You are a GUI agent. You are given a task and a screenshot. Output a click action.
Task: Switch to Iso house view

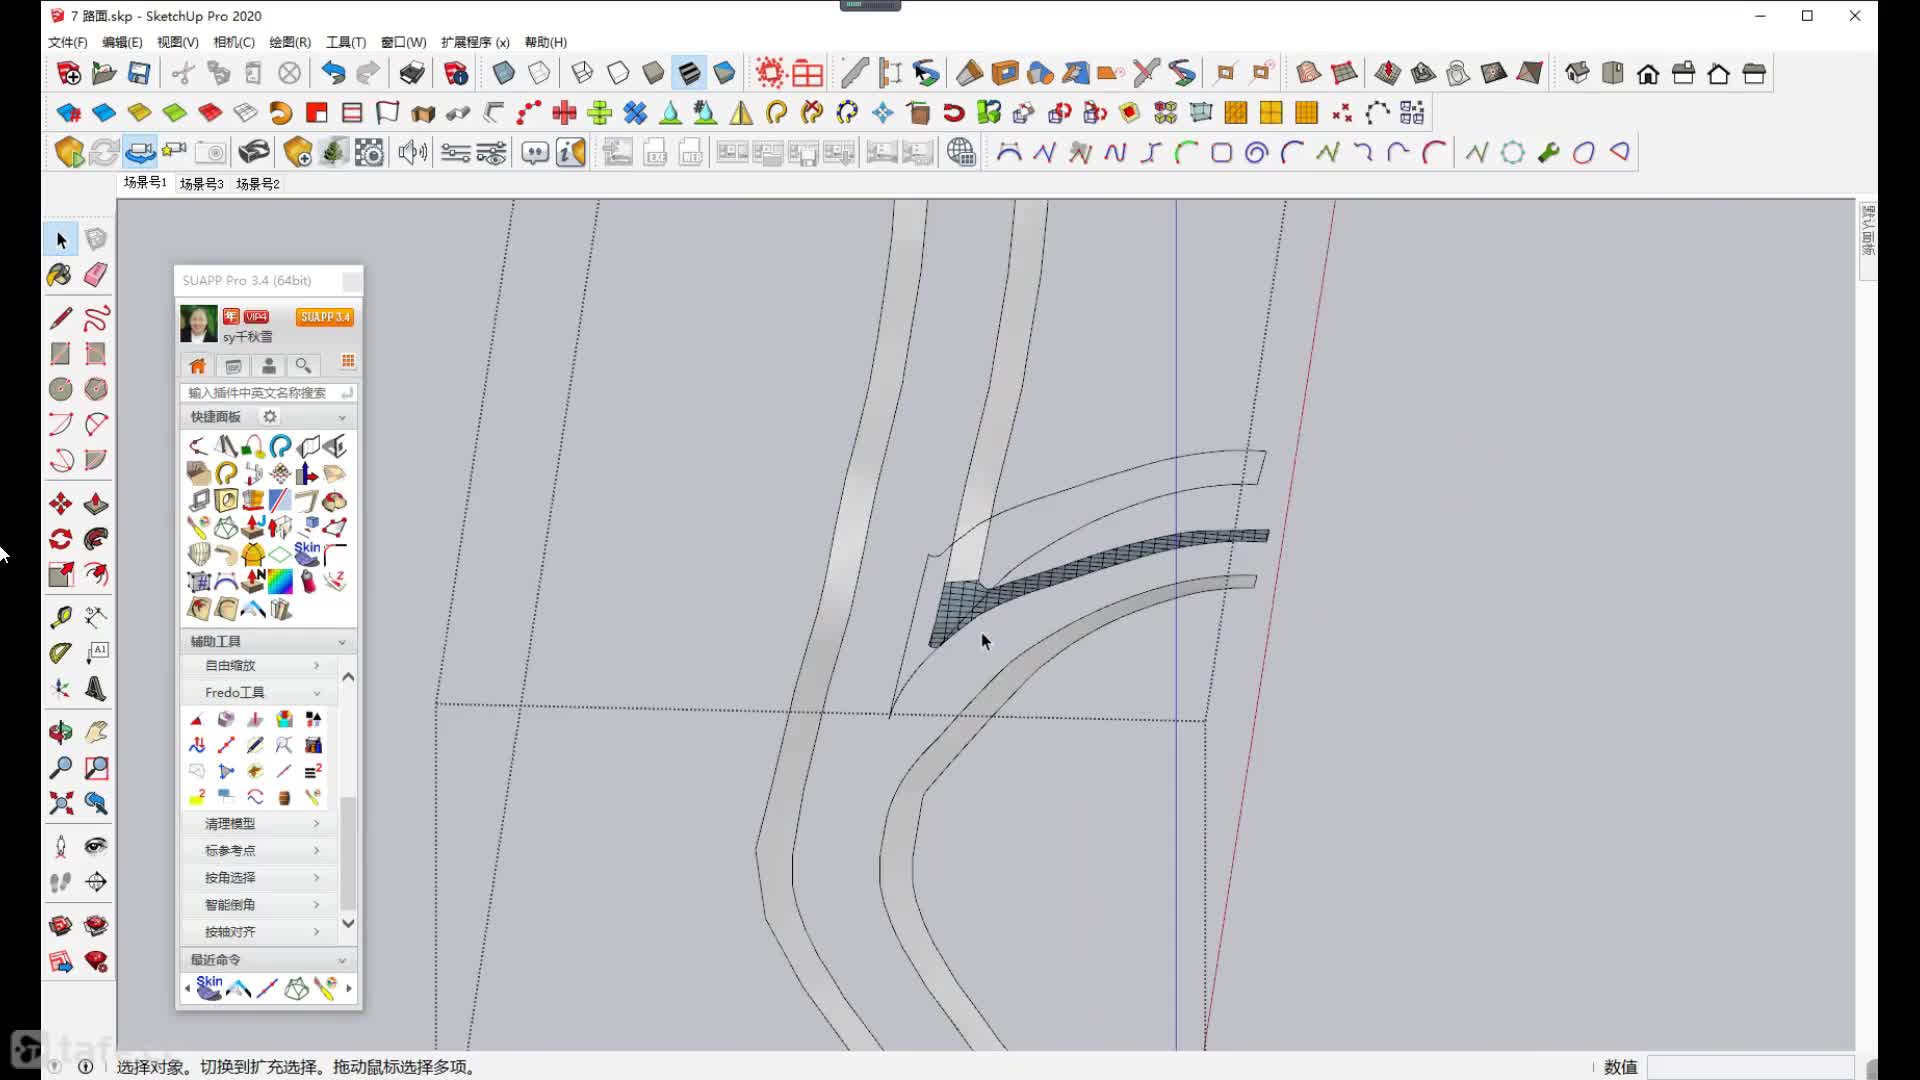pyautogui.click(x=1577, y=73)
